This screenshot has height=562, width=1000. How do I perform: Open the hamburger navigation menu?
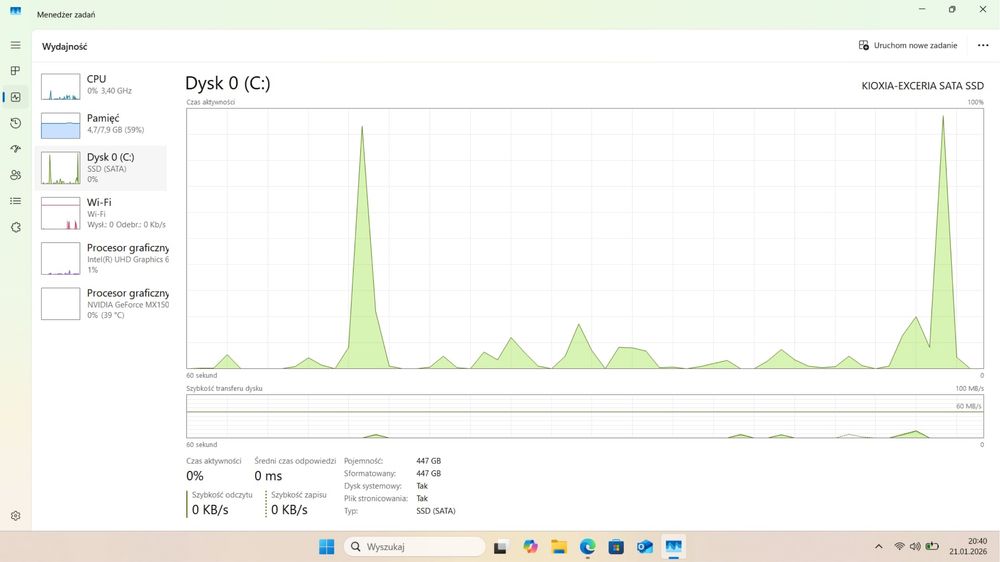[x=15, y=45]
